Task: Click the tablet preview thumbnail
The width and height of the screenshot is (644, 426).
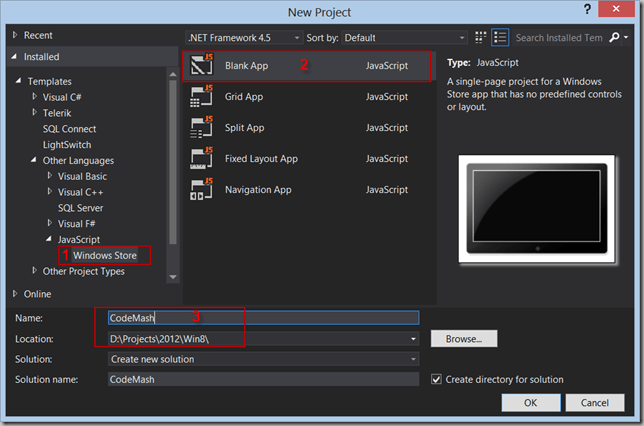Action: (x=537, y=209)
